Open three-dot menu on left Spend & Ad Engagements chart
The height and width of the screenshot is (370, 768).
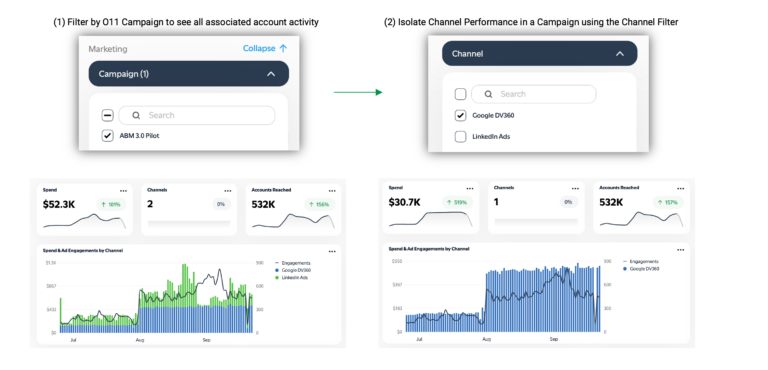click(332, 251)
